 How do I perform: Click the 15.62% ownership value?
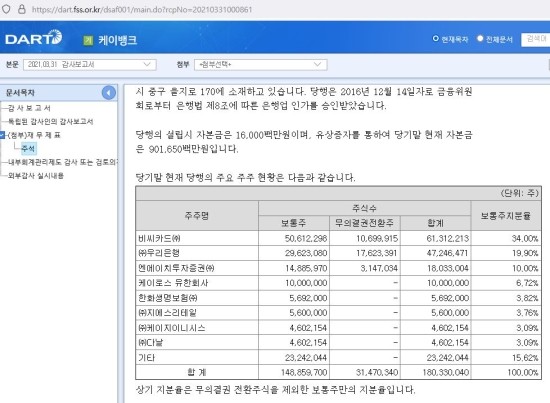[525, 357]
